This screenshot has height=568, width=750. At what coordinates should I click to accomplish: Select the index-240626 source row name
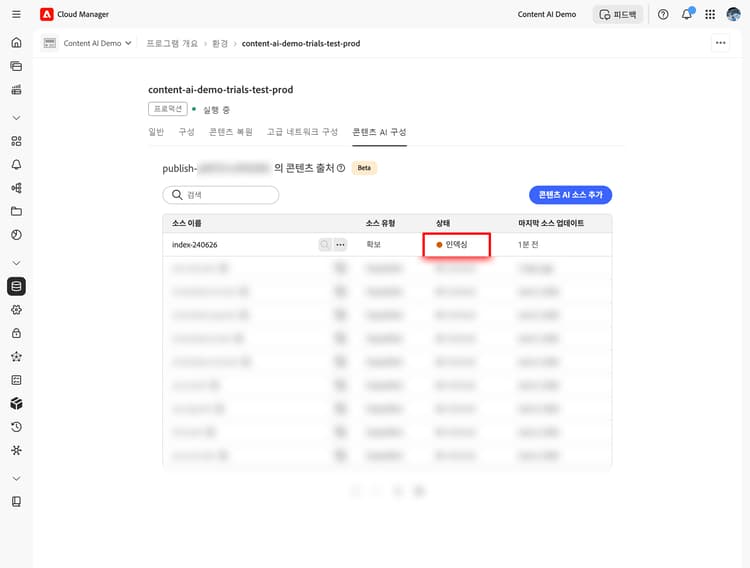195,245
